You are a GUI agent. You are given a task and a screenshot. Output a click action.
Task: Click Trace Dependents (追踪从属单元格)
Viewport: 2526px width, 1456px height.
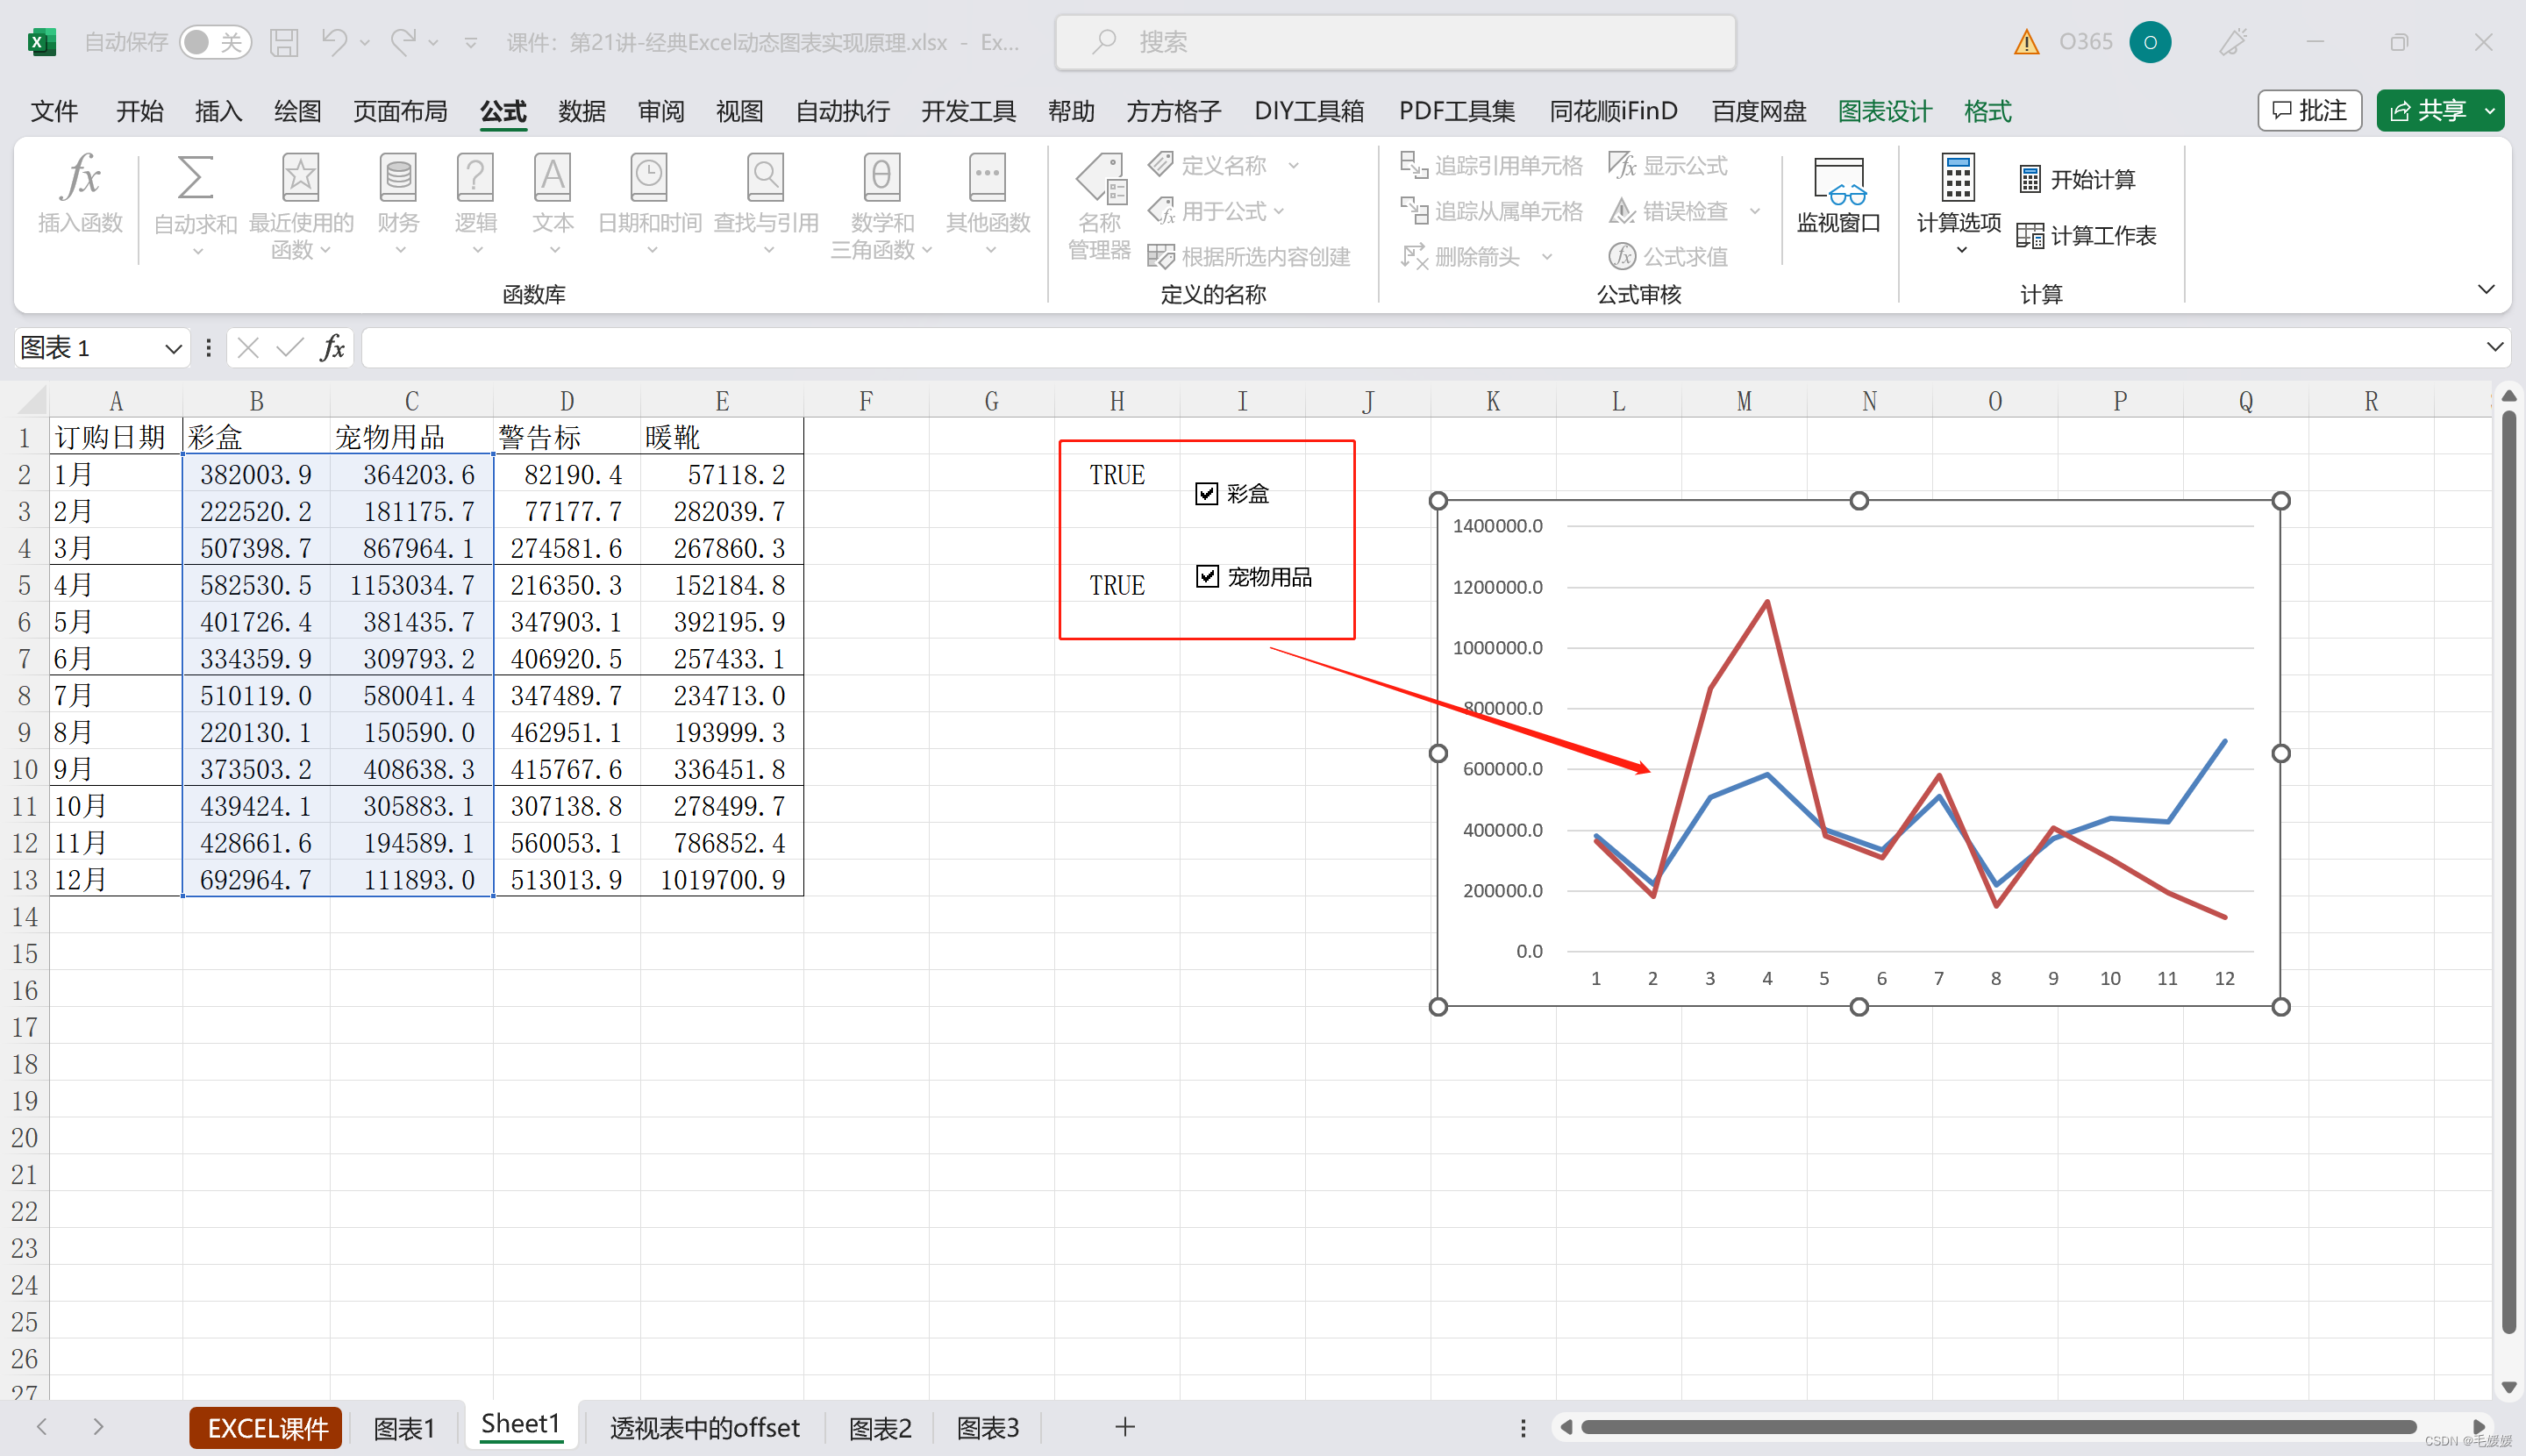click(1491, 210)
